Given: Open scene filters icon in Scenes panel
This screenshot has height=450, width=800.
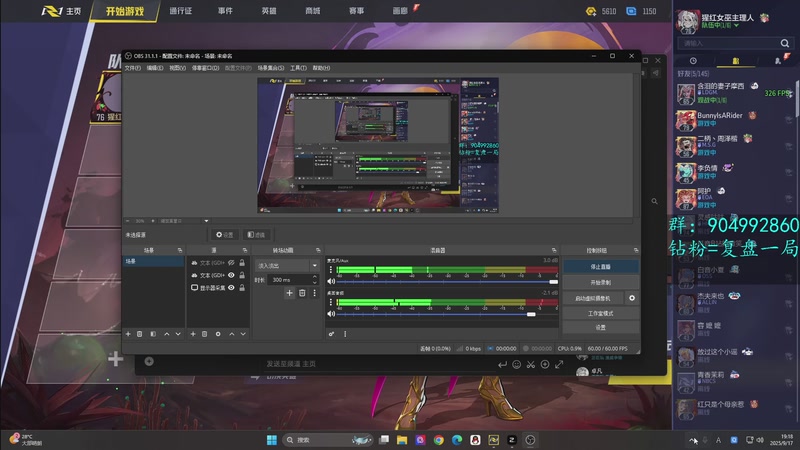Looking at the screenshot, I should coord(153,334).
